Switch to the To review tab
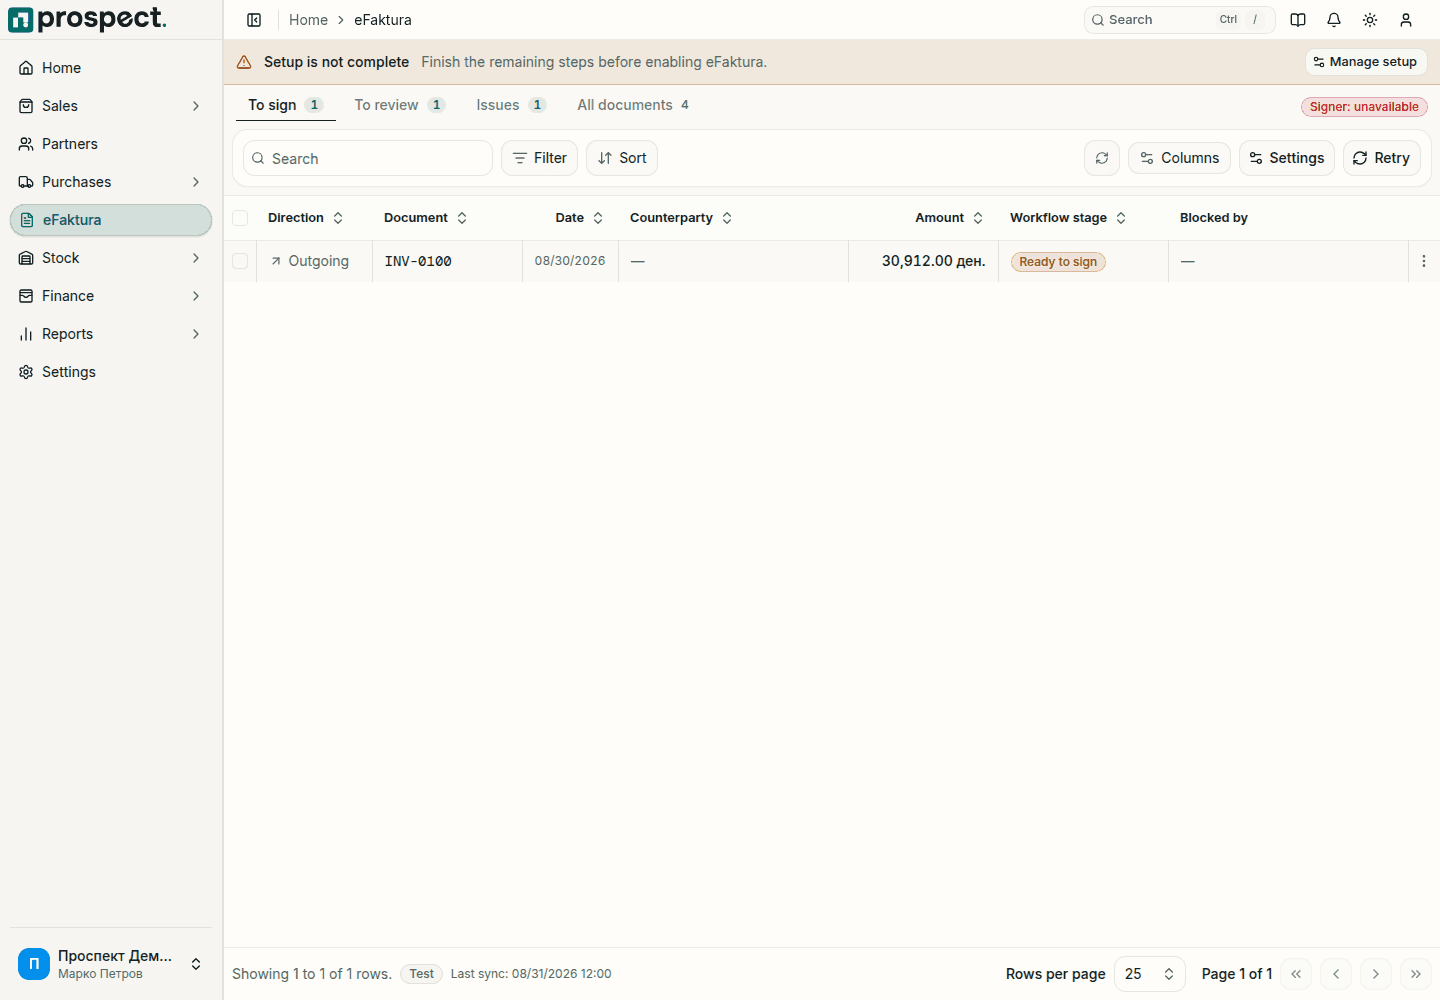This screenshot has width=1440, height=1000. point(399,105)
